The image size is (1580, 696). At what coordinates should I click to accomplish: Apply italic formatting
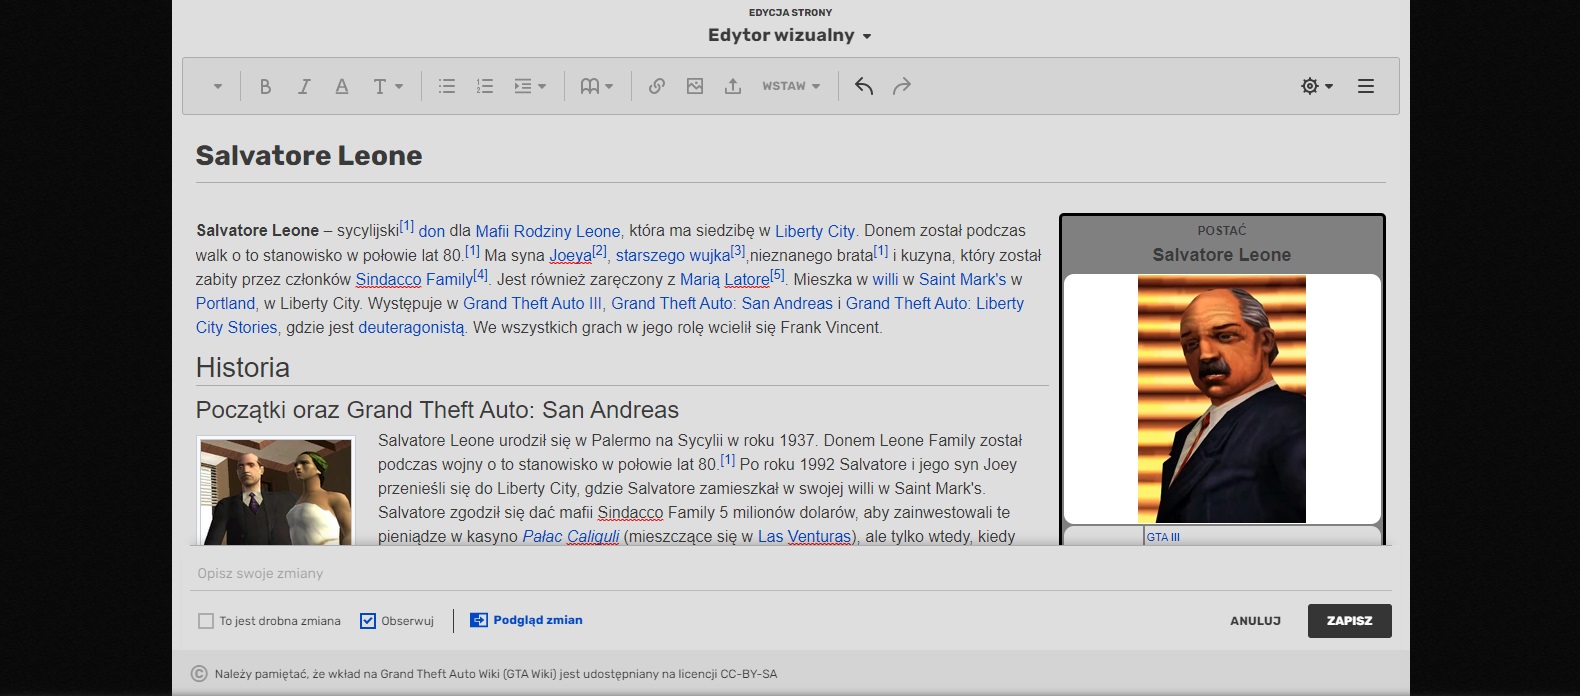coord(304,86)
